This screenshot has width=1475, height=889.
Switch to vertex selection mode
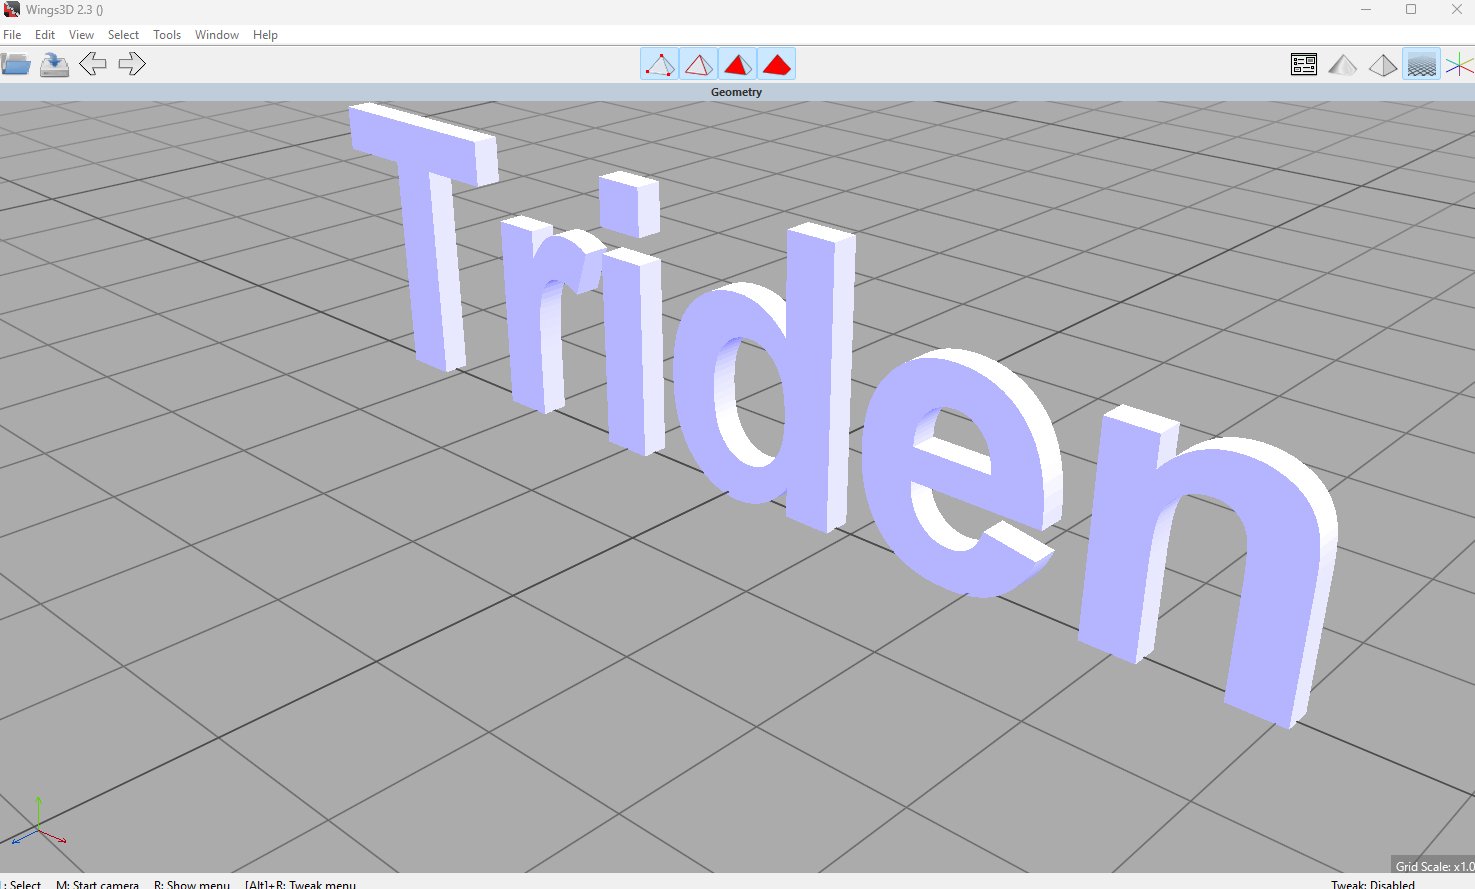659,65
